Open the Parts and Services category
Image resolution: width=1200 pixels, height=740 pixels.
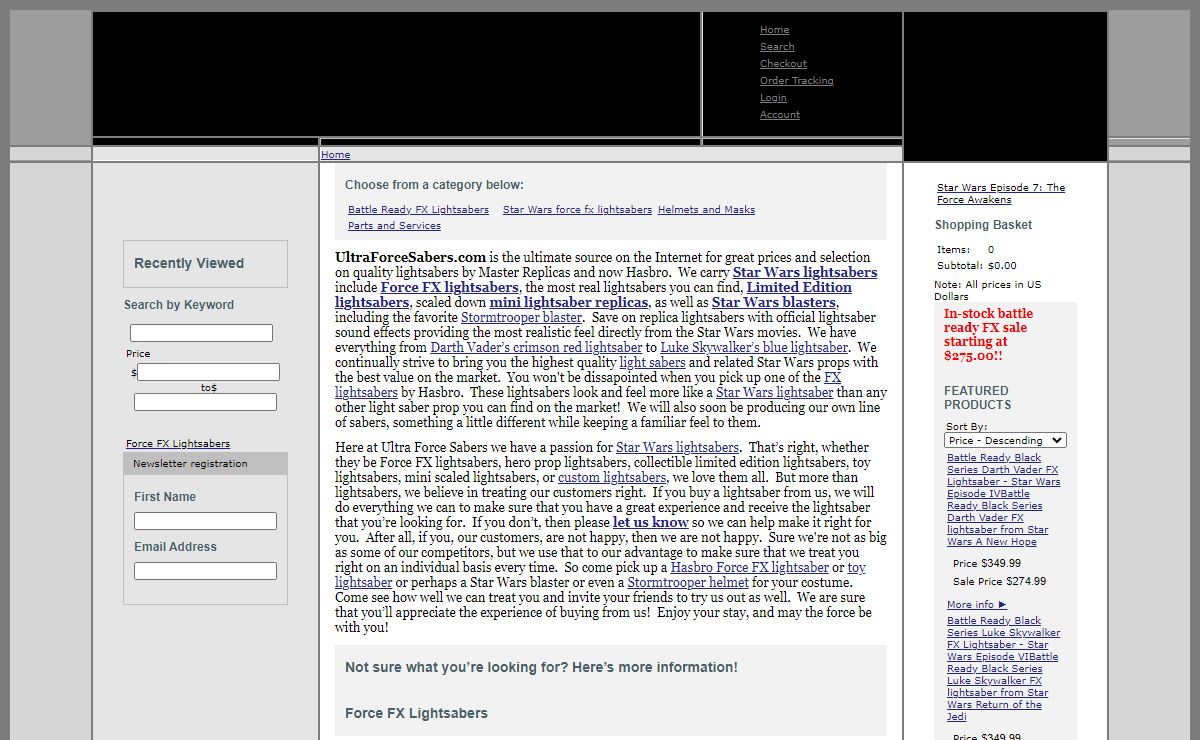(394, 226)
